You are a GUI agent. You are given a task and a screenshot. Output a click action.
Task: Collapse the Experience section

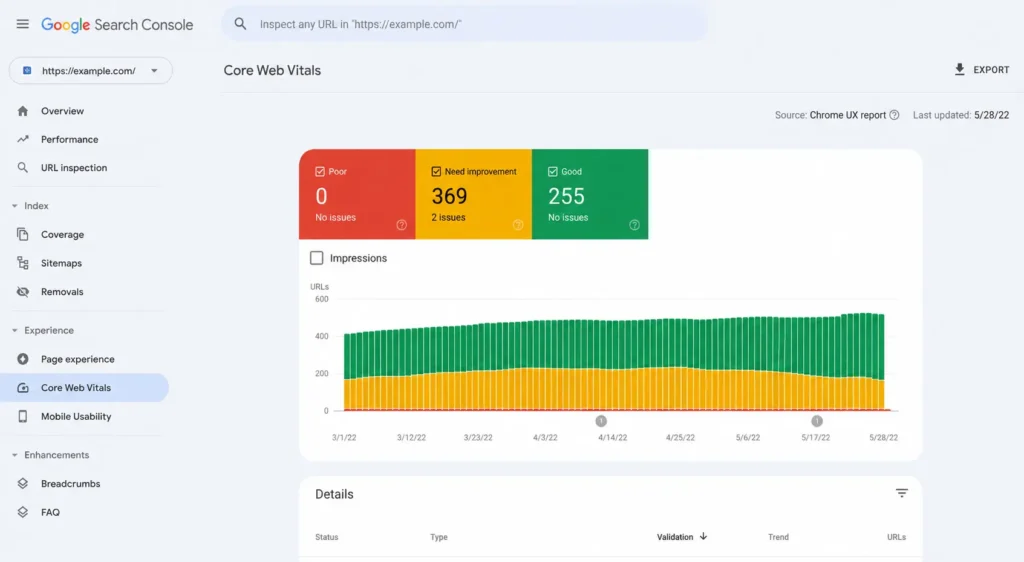point(14,330)
